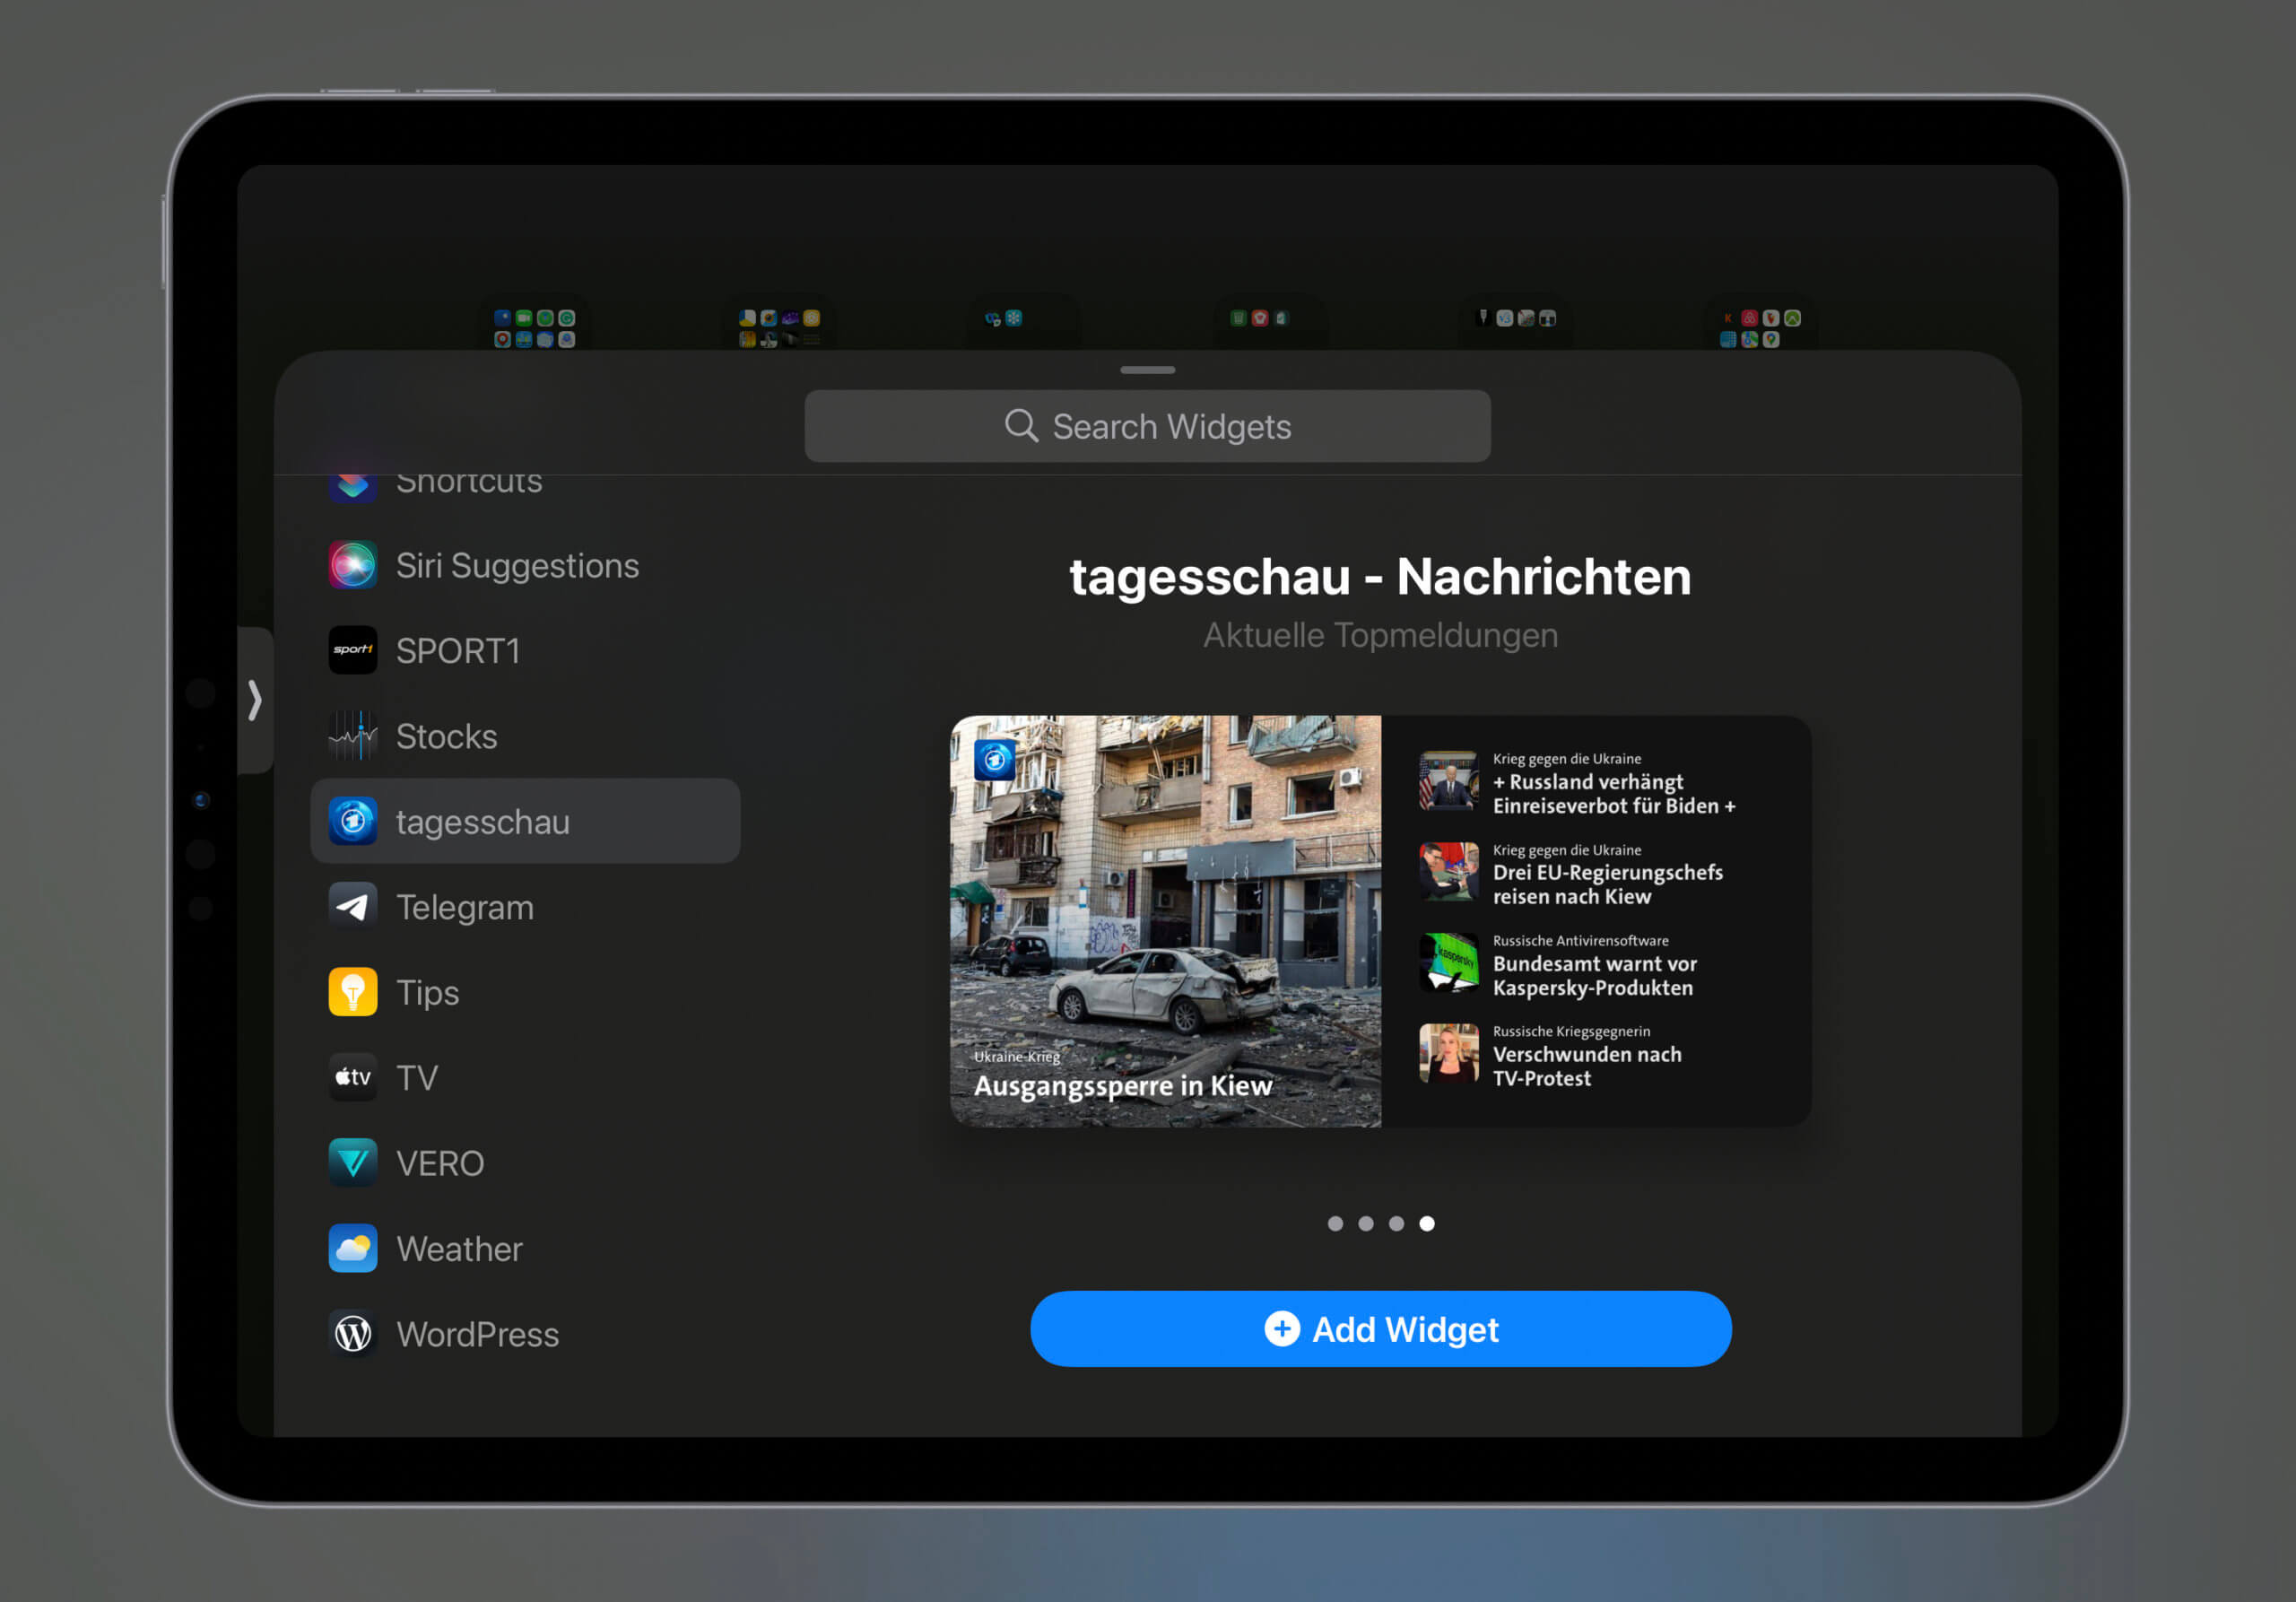Viewport: 2296px width, 1602px height.
Task: Click thumbnail beside Drei EU-Regierungschefs story
Action: (1449, 872)
